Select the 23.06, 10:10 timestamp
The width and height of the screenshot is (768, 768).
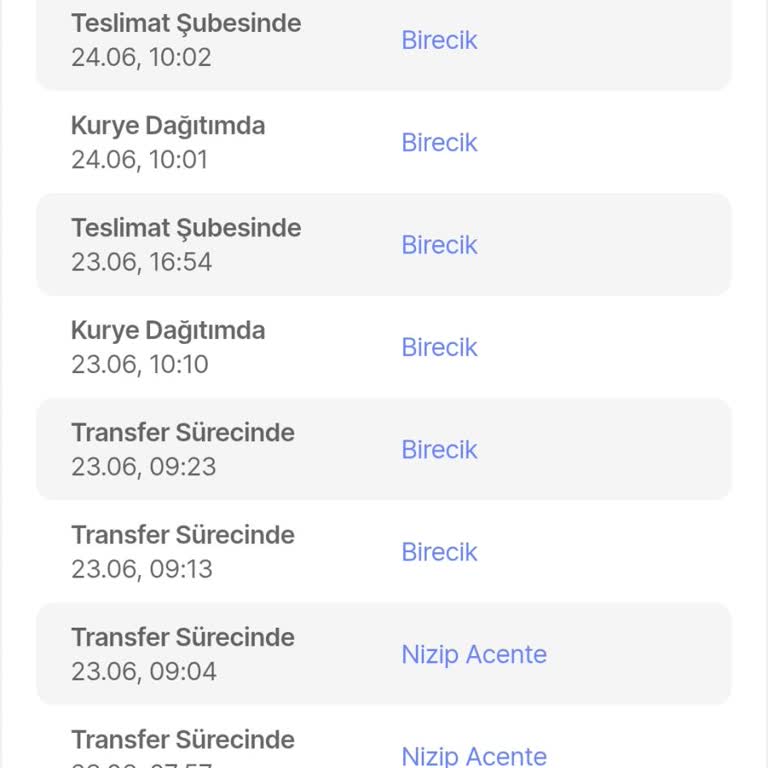coord(140,364)
